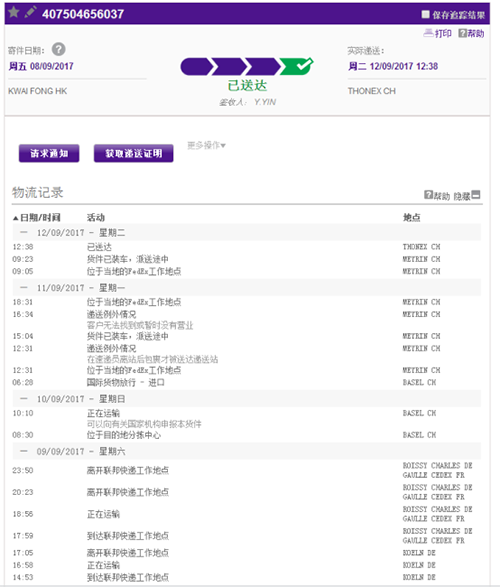Click the help icon beside 帮助 at top
This screenshot has width=500, height=587.
(x=463, y=33)
